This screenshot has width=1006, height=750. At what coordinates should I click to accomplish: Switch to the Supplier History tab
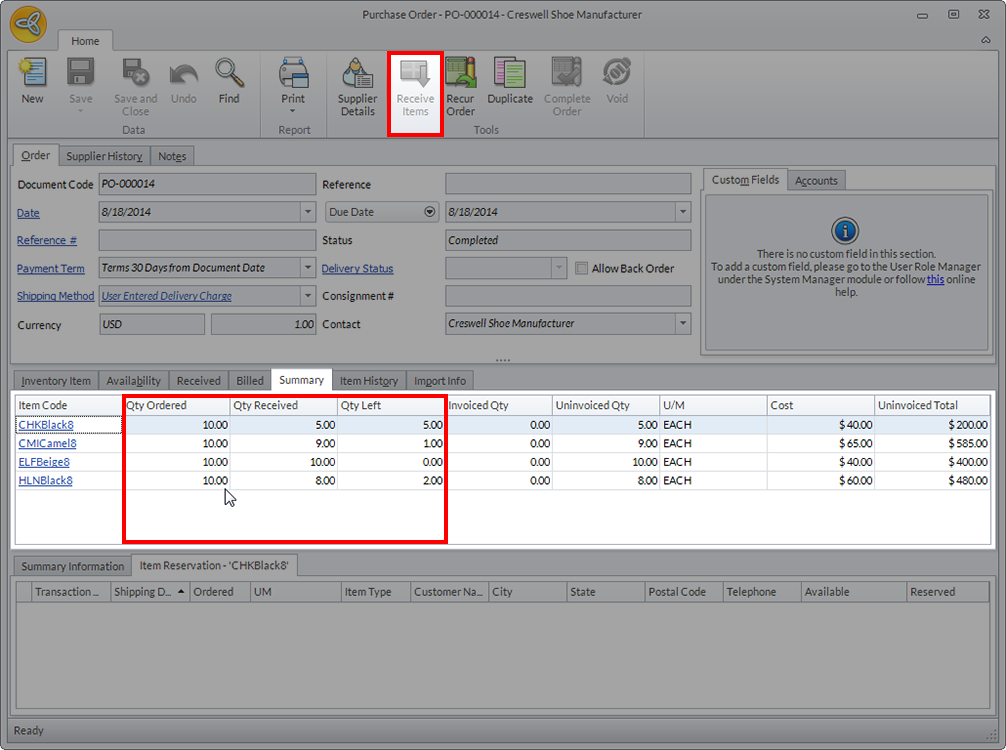104,156
